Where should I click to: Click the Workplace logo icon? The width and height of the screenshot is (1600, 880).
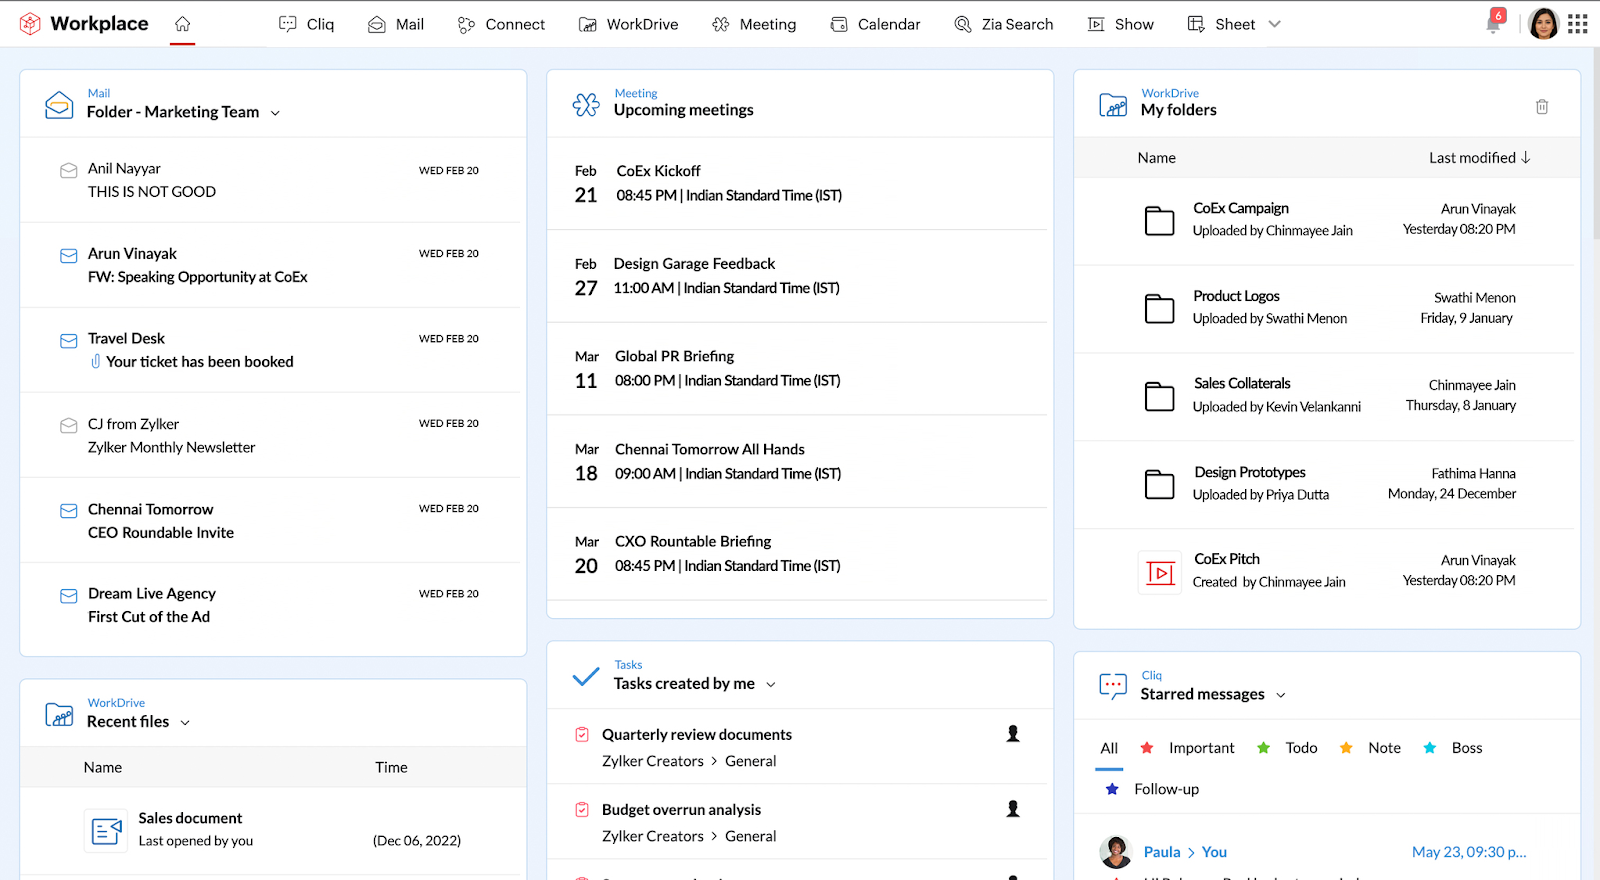point(30,23)
